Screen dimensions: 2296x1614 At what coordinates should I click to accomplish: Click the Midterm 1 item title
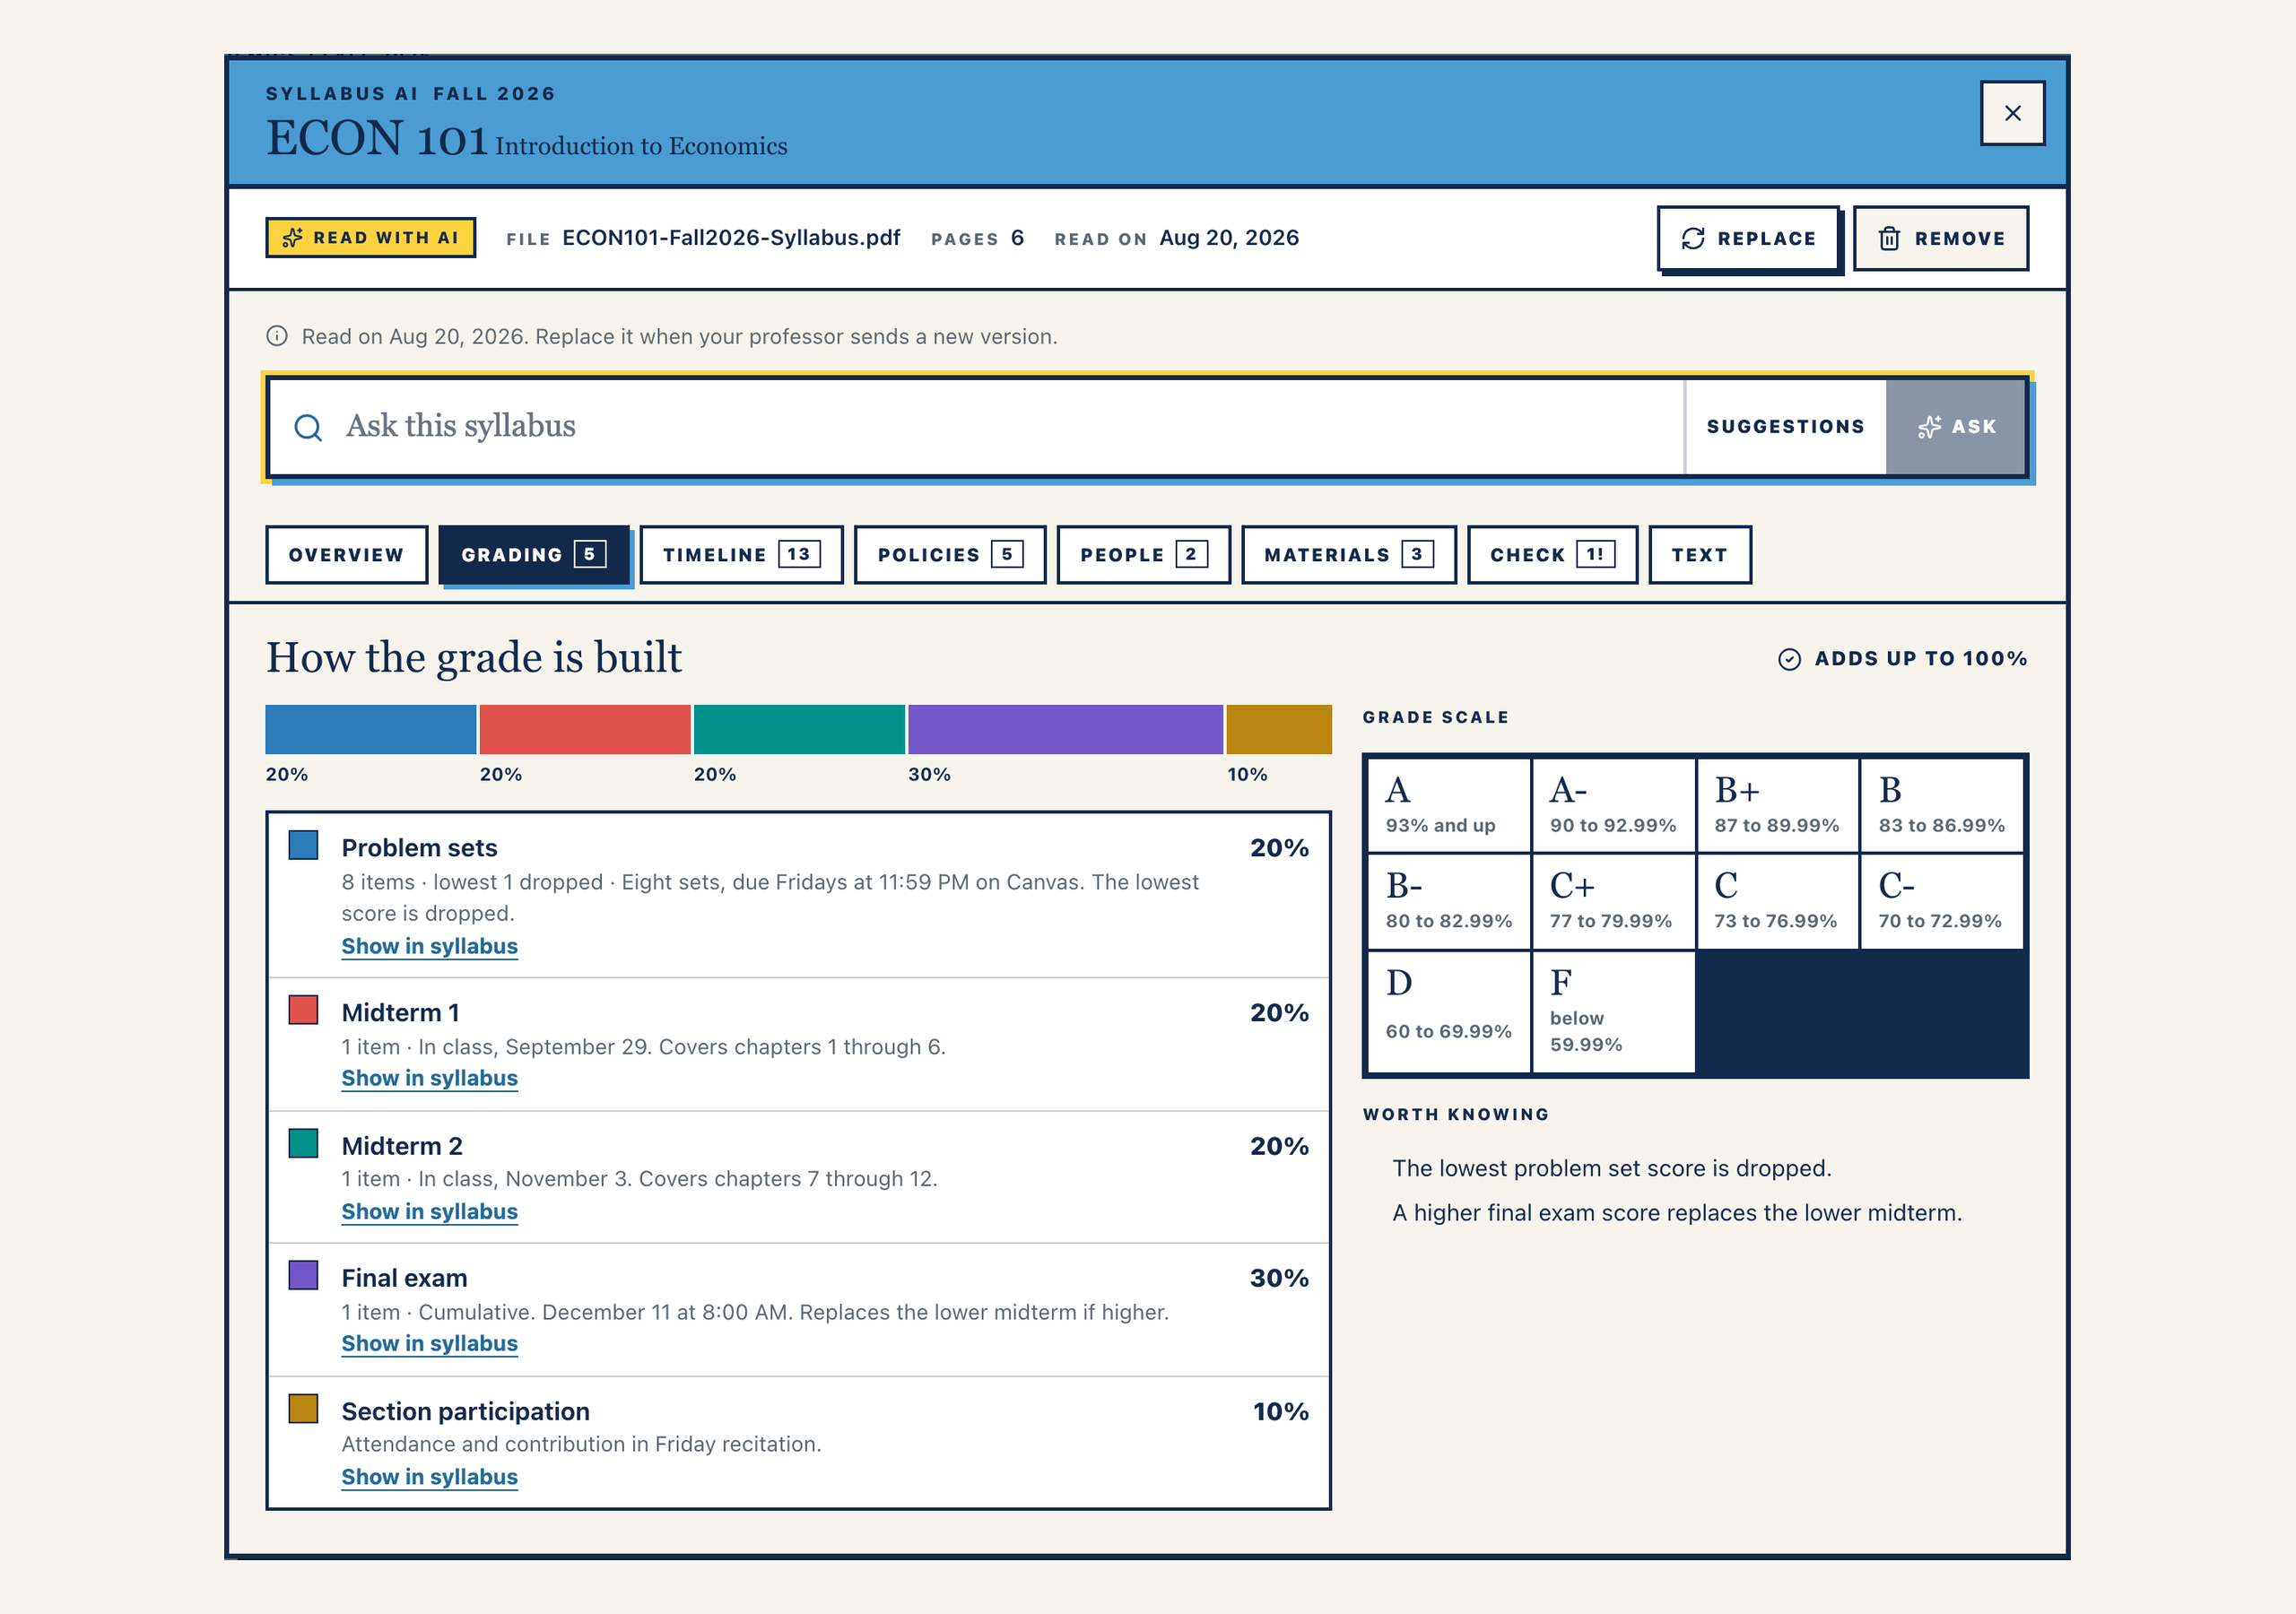(400, 1013)
